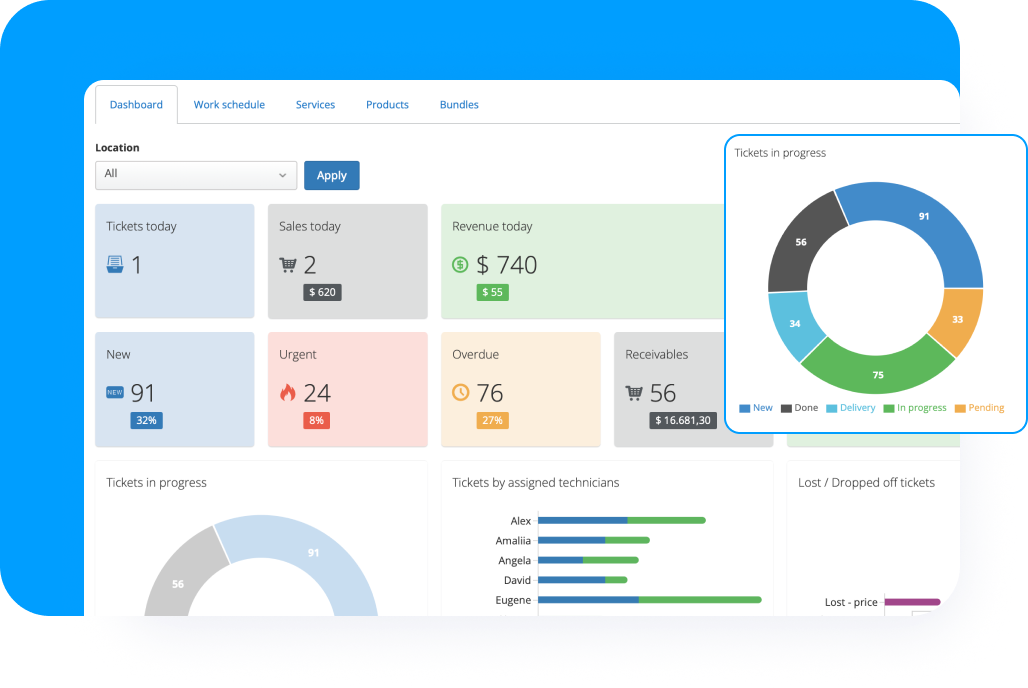Select the orange Pending color swatch in the legend
This screenshot has width=1028, height=688.
pyautogui.click(x=960, y=407)
